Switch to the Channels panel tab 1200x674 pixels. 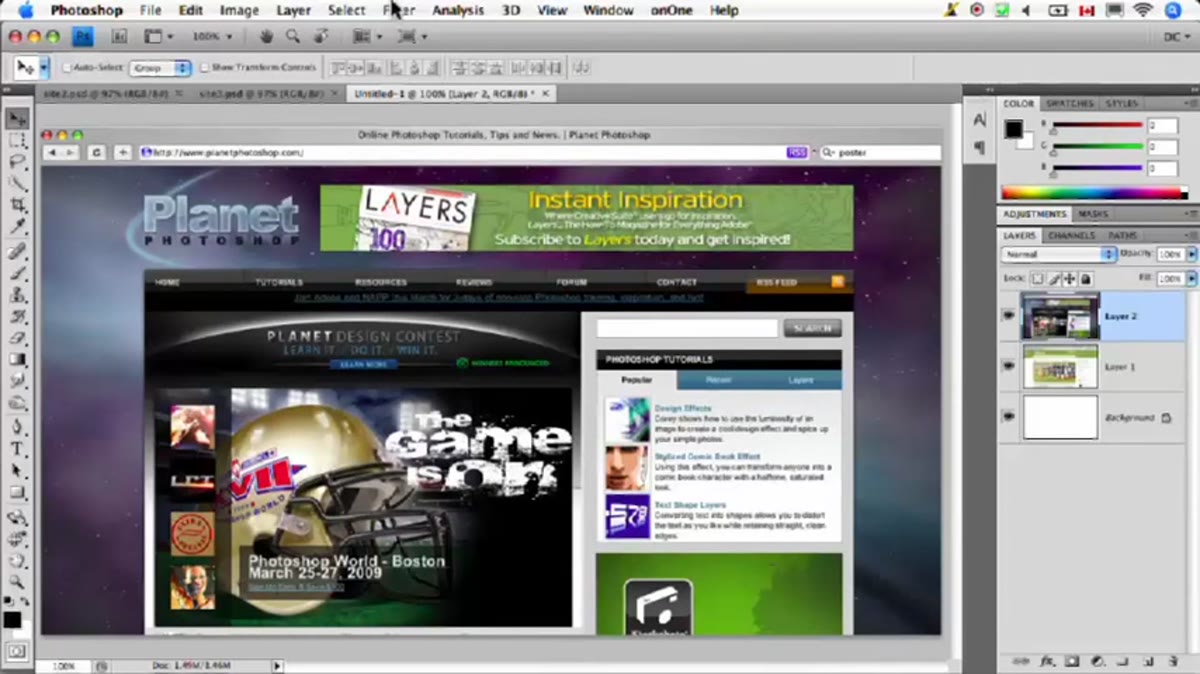[x=1071, y=235]
